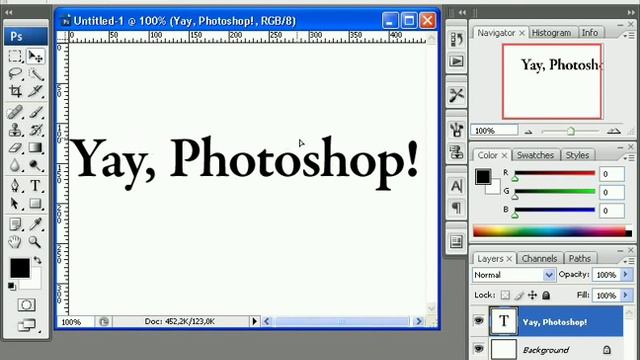Select the Blur tool

tap(15, 165)
